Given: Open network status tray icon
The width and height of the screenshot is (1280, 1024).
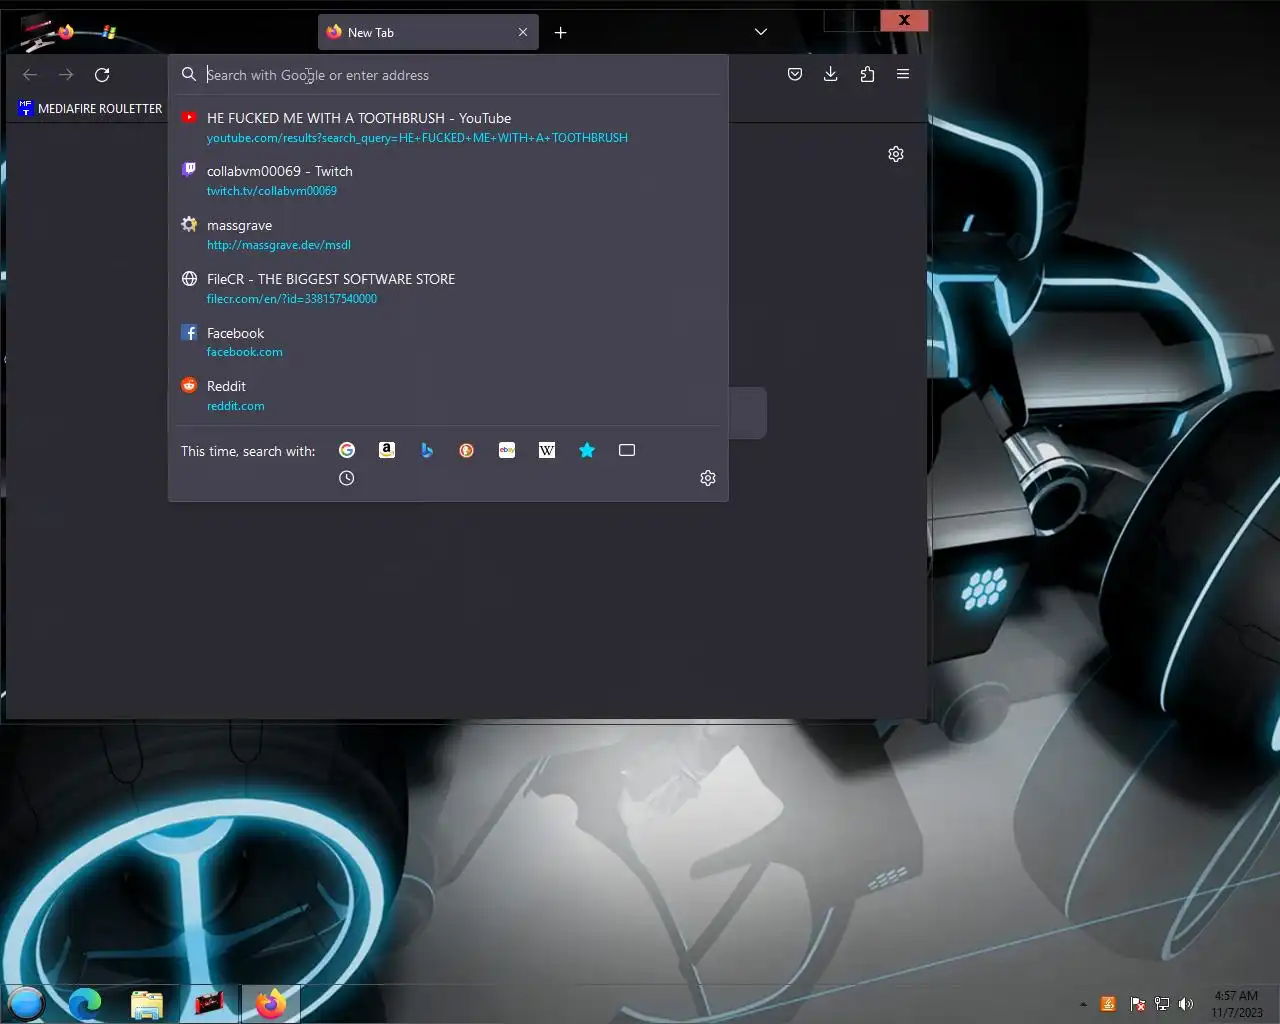Looking at the screenshot, I should (1162, 1004).
